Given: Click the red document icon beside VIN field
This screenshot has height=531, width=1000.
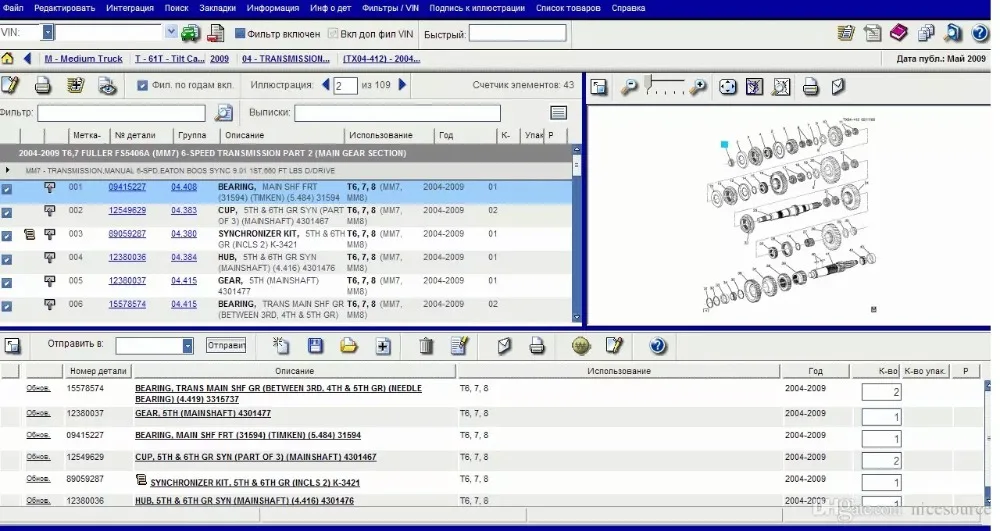Looking at the screenshot, I should point(216,33).
